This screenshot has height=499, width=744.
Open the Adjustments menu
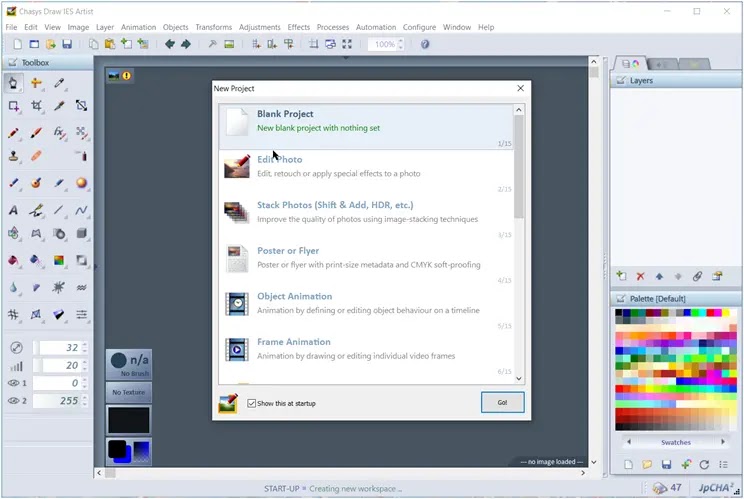click(x=260, y=27)
